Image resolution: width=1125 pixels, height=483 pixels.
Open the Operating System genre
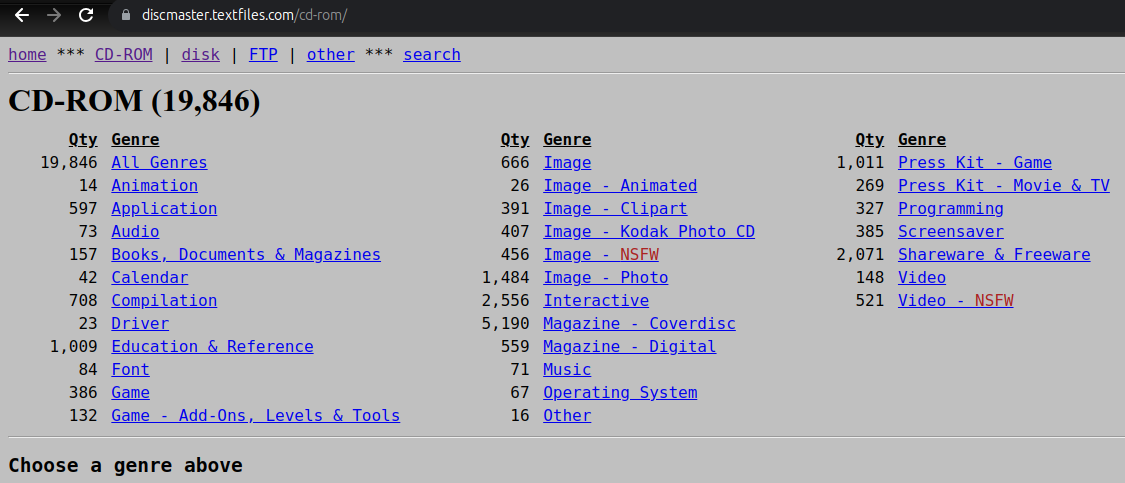click(x=620, y=393)
